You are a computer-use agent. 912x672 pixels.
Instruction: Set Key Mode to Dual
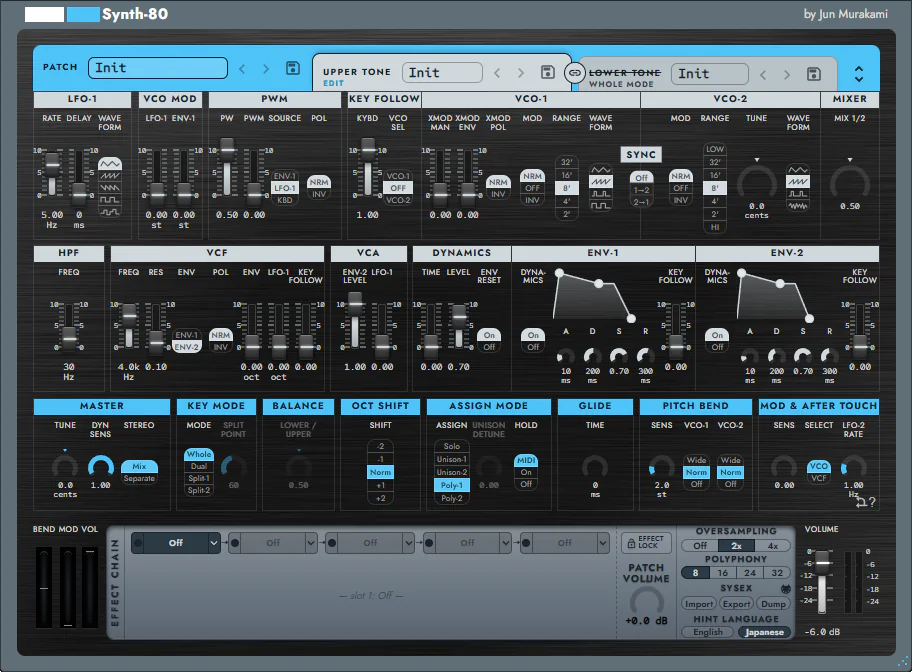point(199,467)
